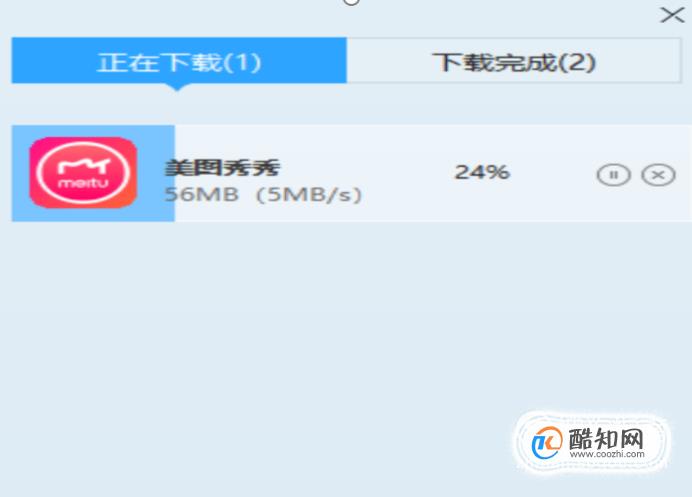Open the www.coozhi.com link
The width and height of the screenshot is (692, 497).
(x=607, y=454)
